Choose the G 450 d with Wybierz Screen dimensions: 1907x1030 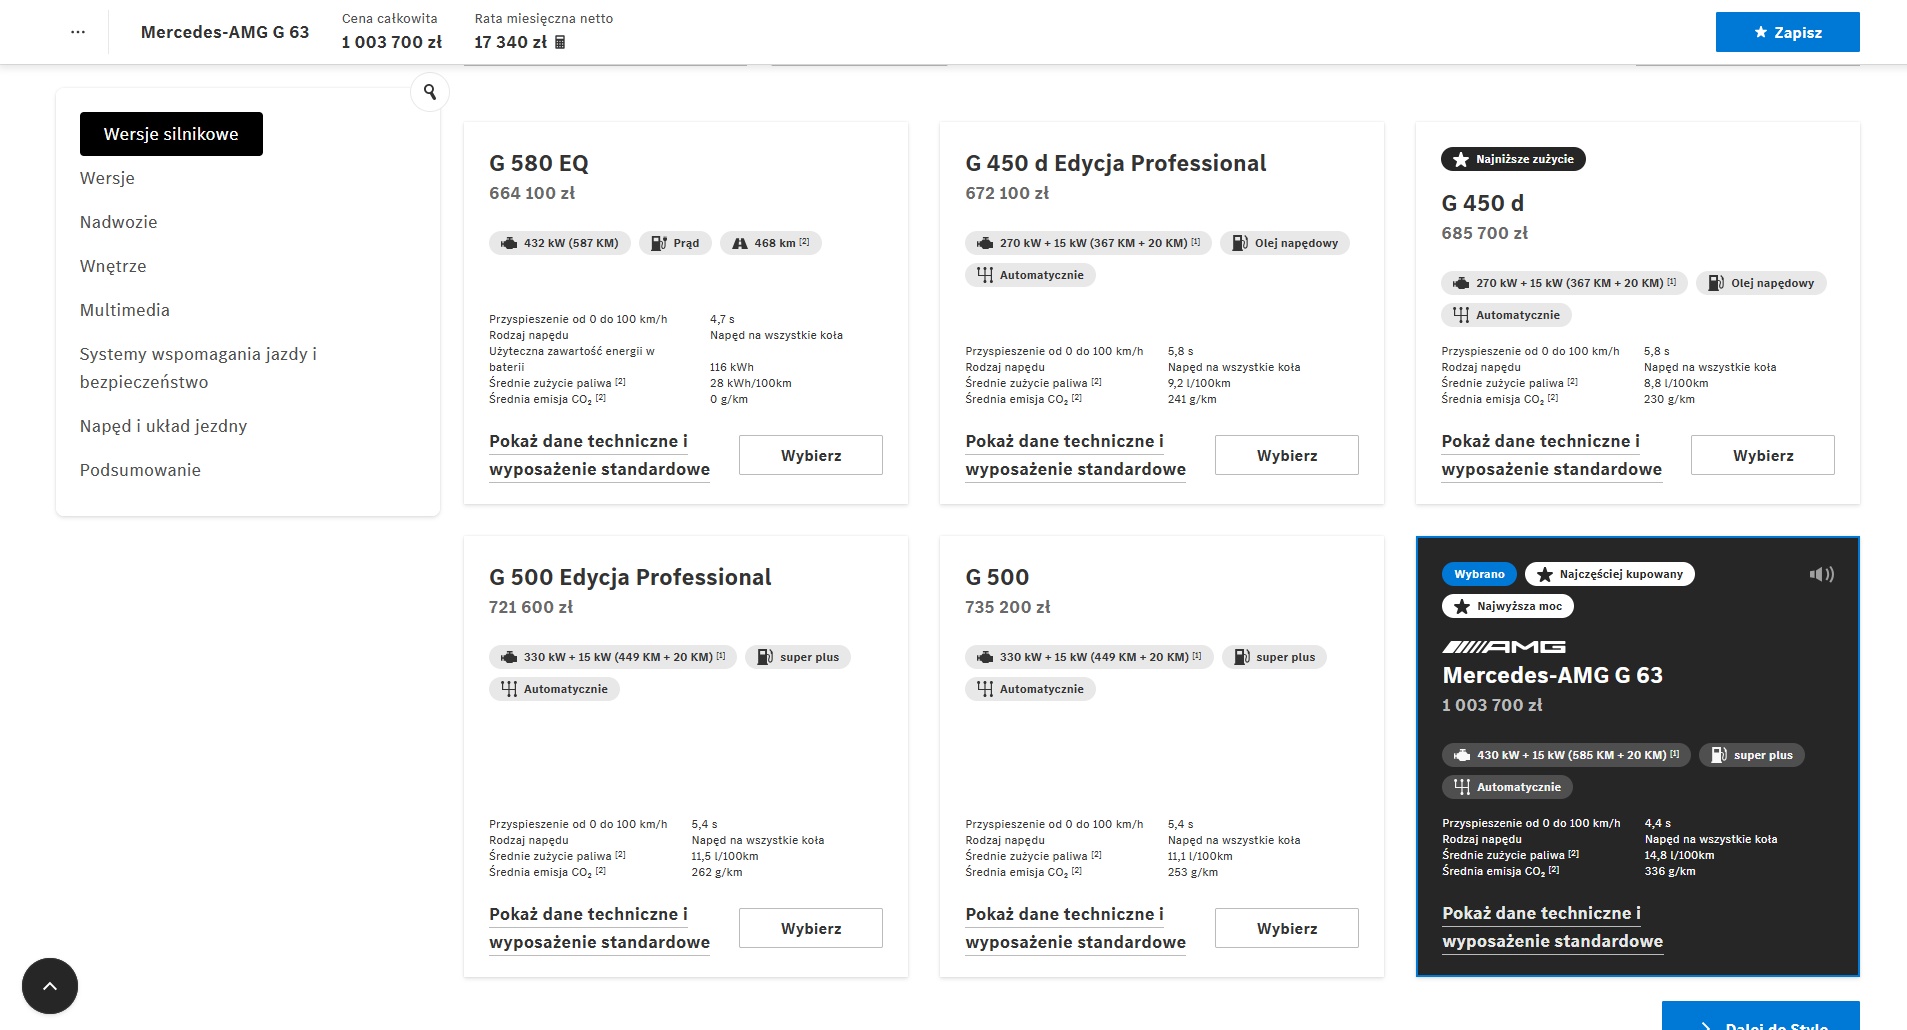(x=1763, y=455)
